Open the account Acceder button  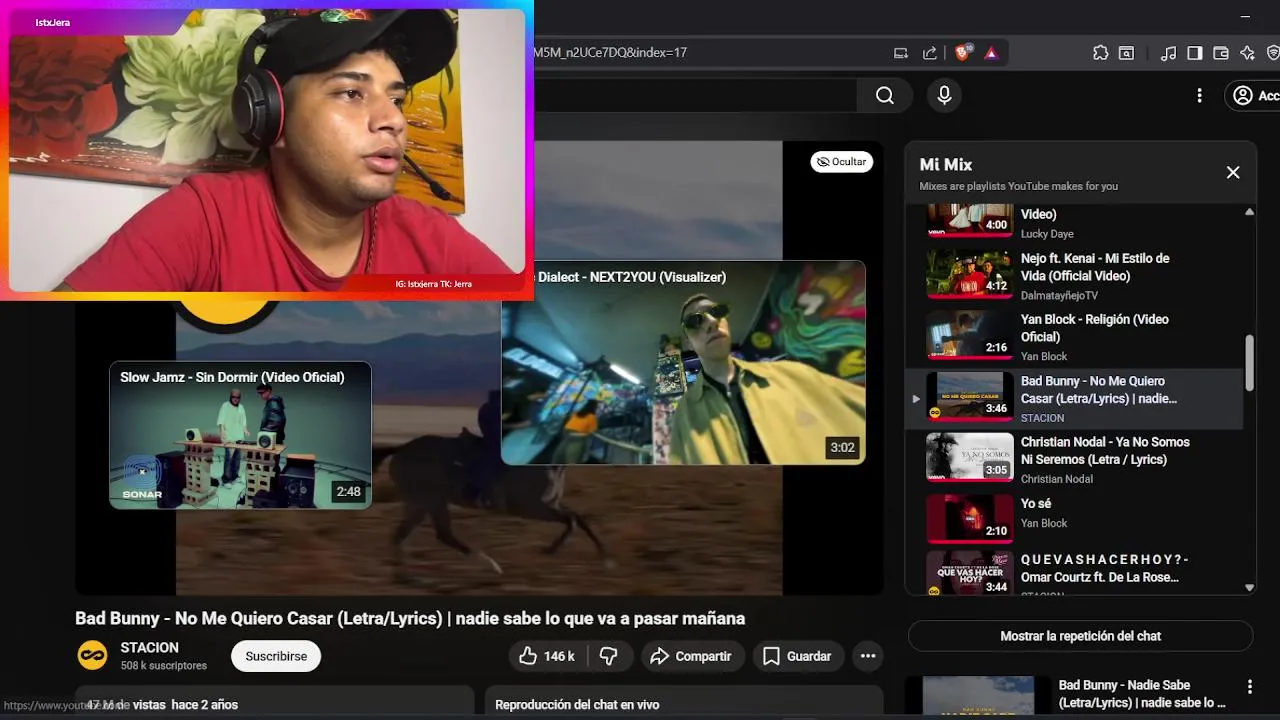click(1254, 95)
